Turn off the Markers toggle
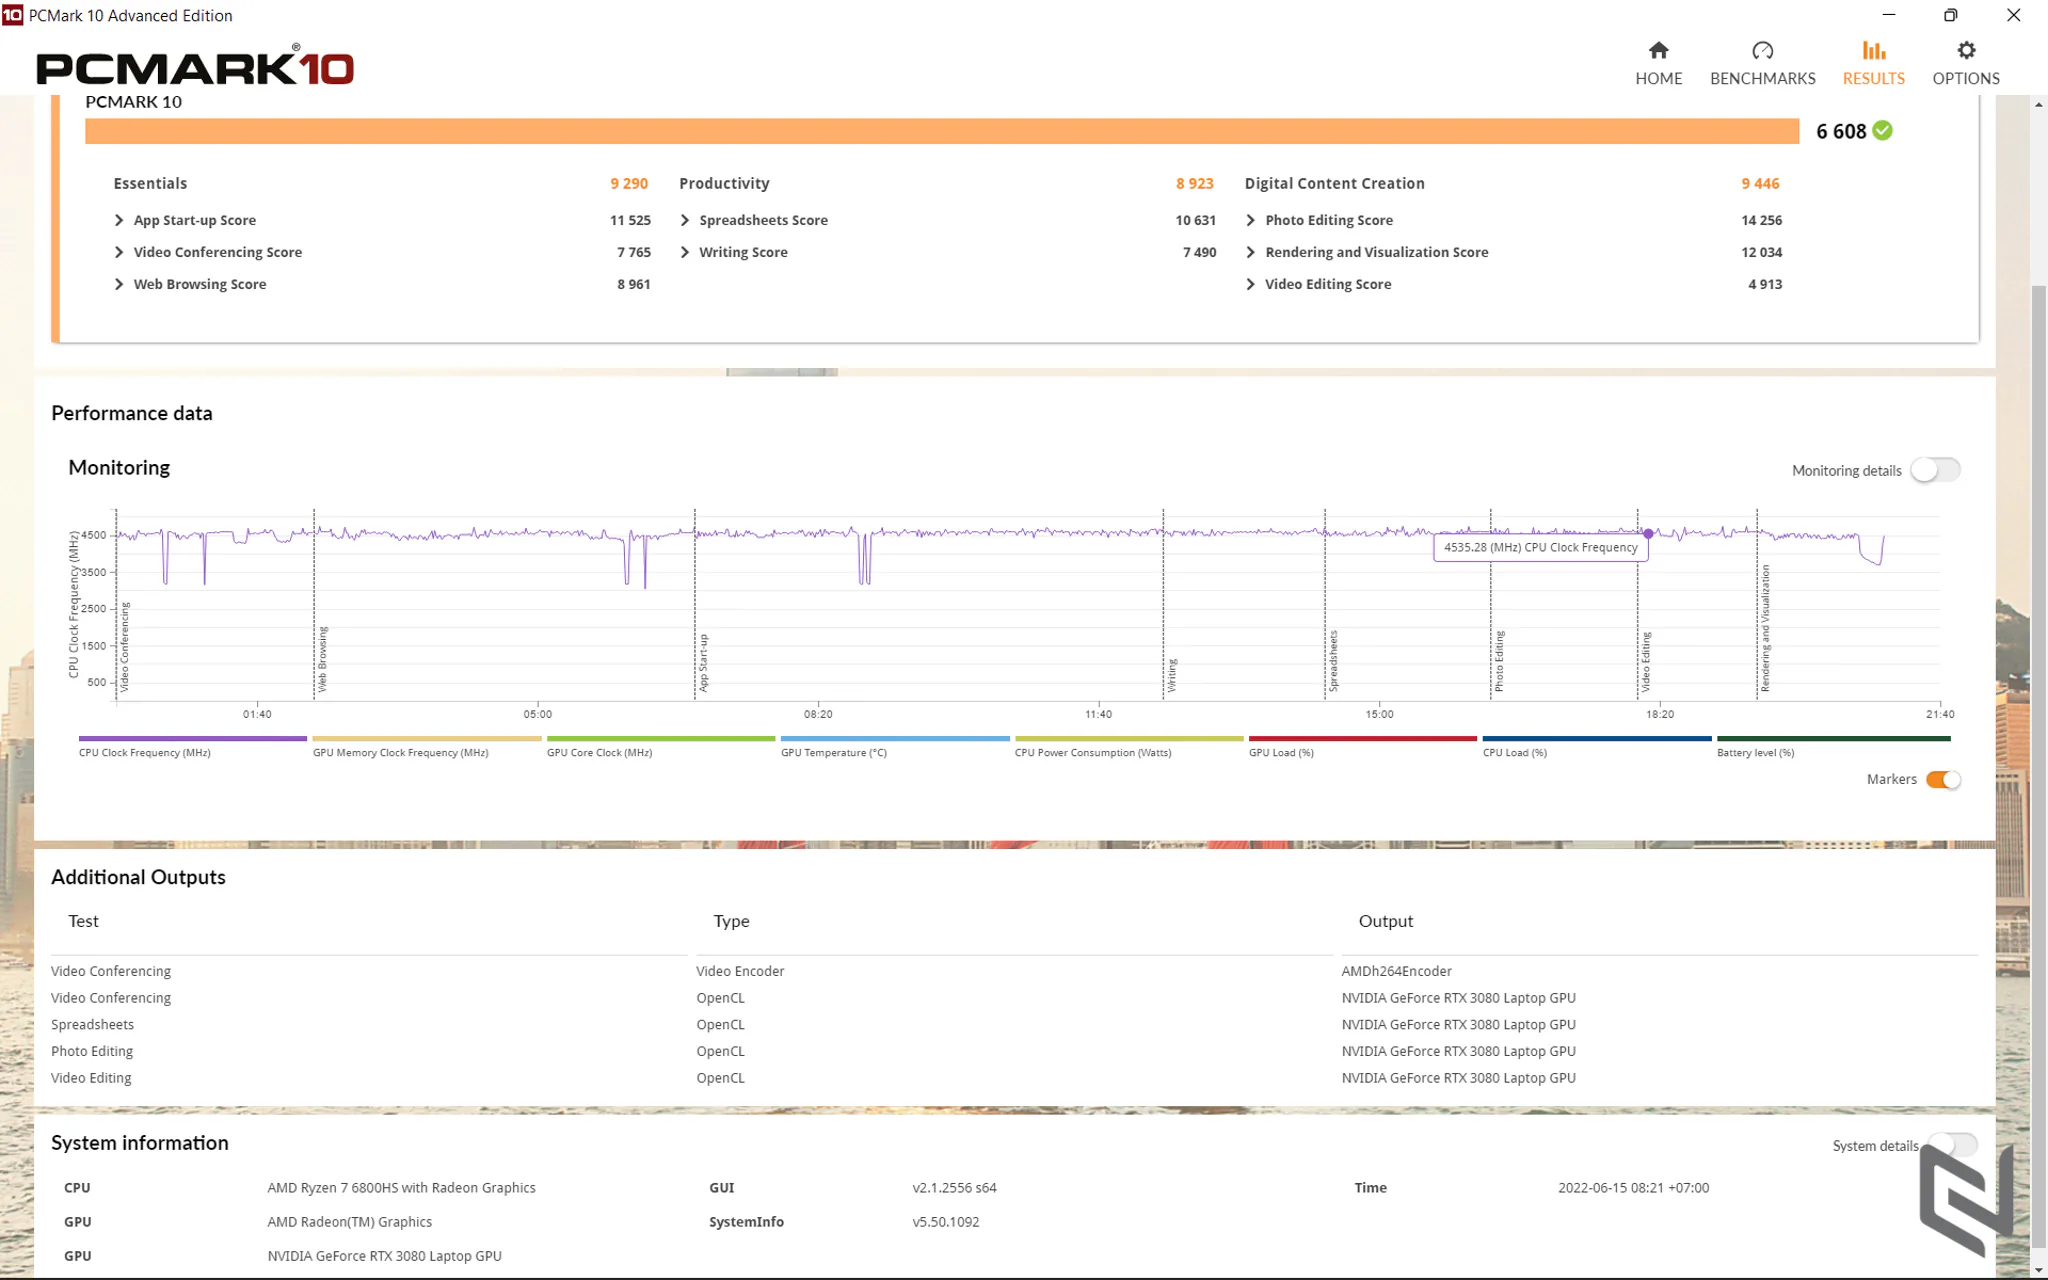Image resolution: width=2048 pixels, height=1280 pixels. [1943, 780]
